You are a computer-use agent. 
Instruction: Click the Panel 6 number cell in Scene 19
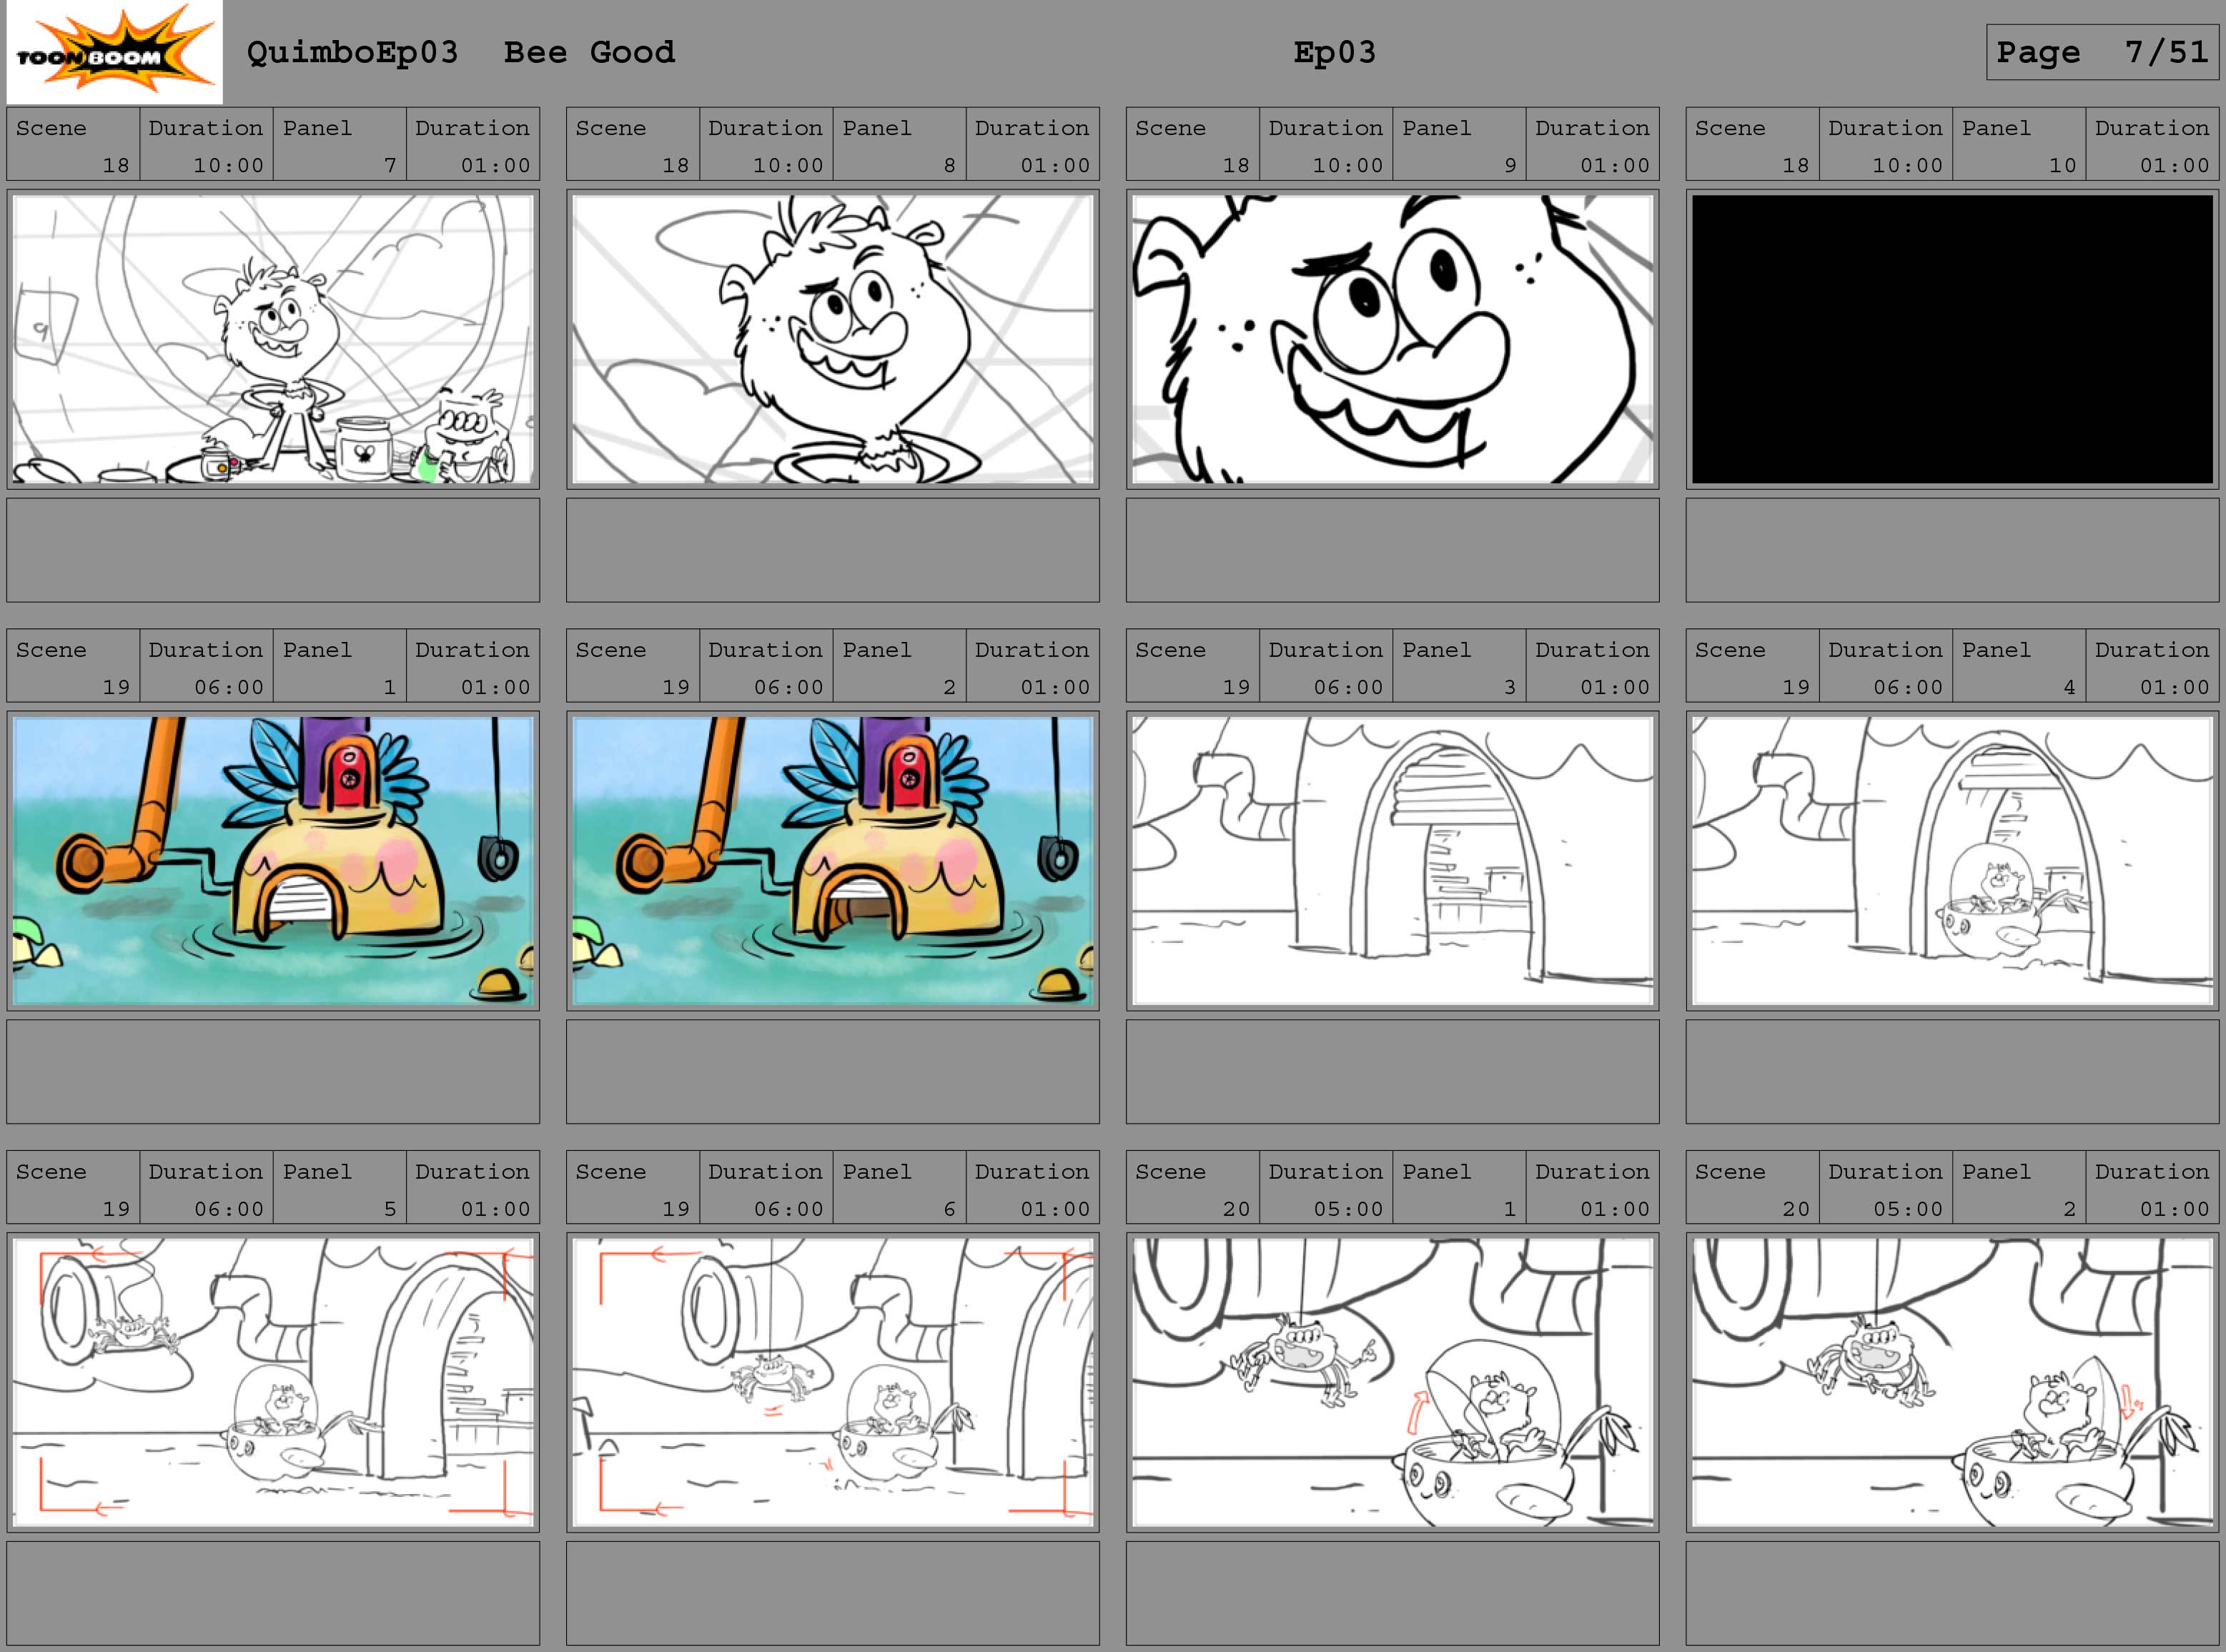tap(900, 1188)
